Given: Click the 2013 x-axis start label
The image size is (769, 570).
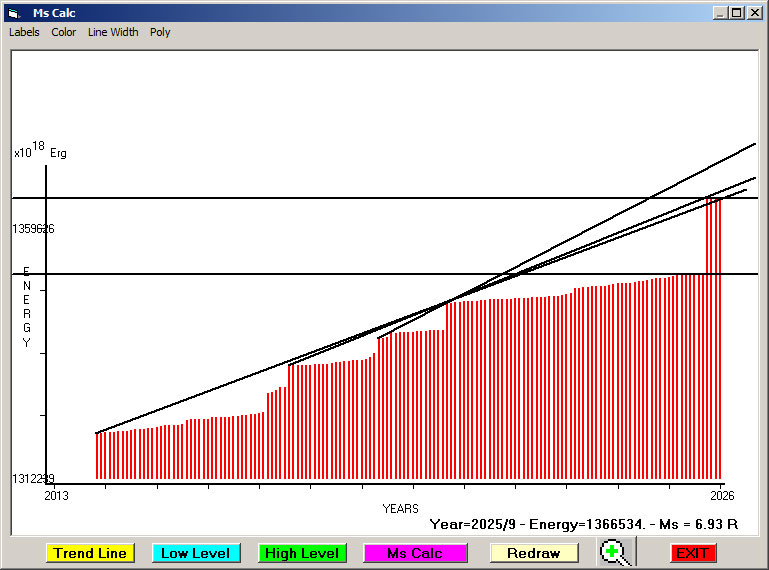Looking at the screenshot, I should (x=57, y=495).
